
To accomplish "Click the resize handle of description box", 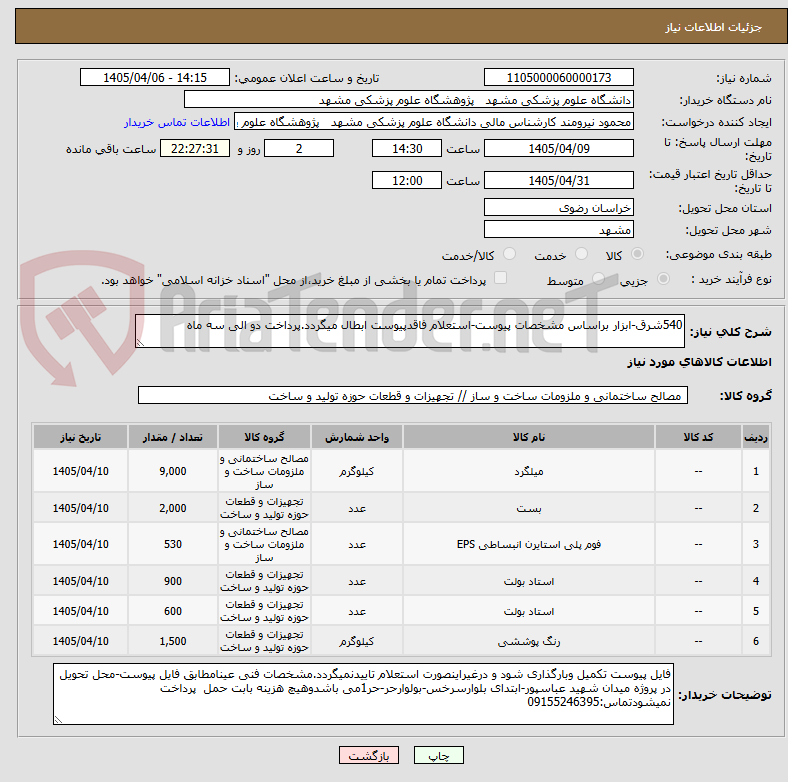I will coord(140,343).
